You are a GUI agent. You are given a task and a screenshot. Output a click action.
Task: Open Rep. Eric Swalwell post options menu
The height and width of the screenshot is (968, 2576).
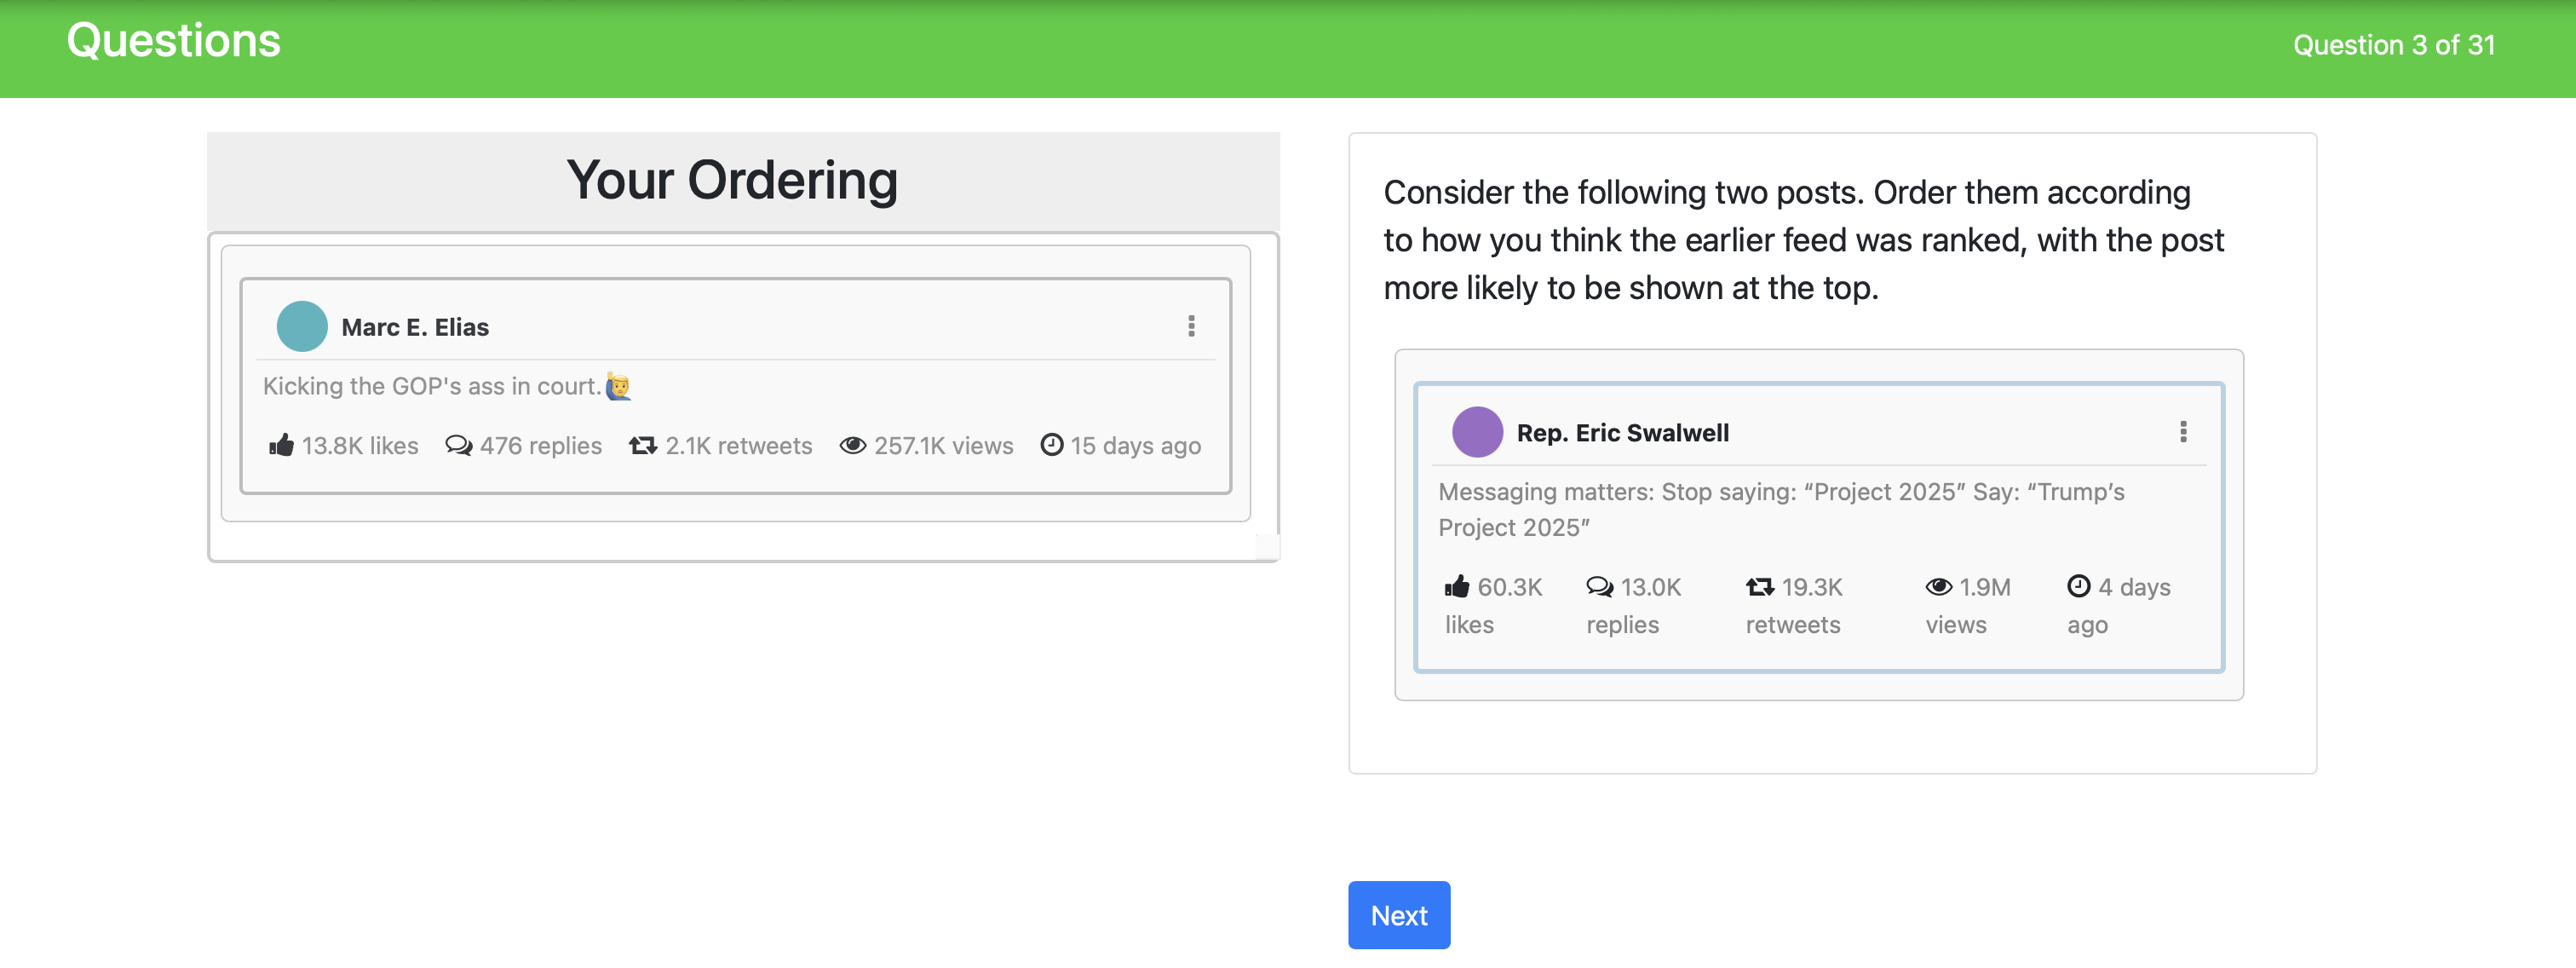tap(2183, 432)
